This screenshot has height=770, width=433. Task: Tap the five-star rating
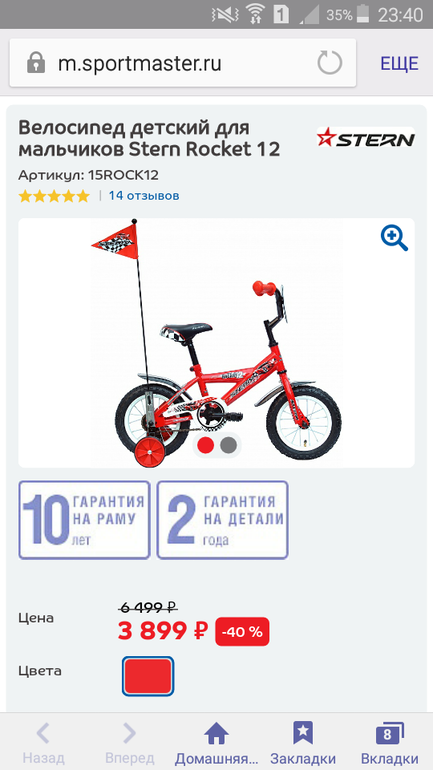[x=54, y=196]
